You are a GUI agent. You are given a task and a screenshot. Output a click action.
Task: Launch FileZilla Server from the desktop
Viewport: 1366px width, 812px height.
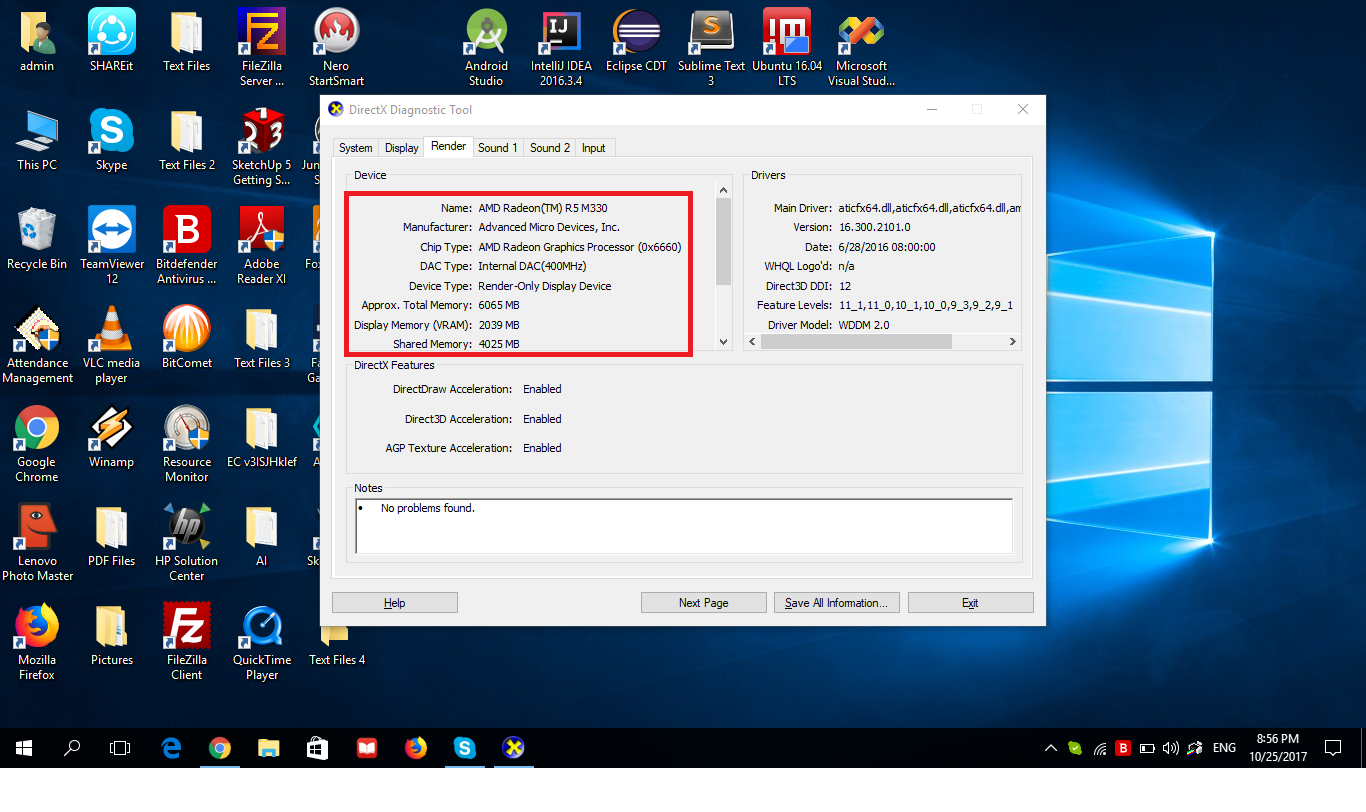pyautogui.click(x=262, y=47)
